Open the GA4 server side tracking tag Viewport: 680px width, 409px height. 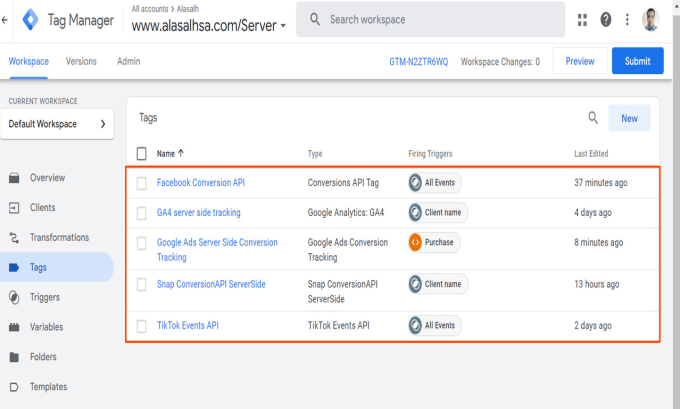point(199,213)
